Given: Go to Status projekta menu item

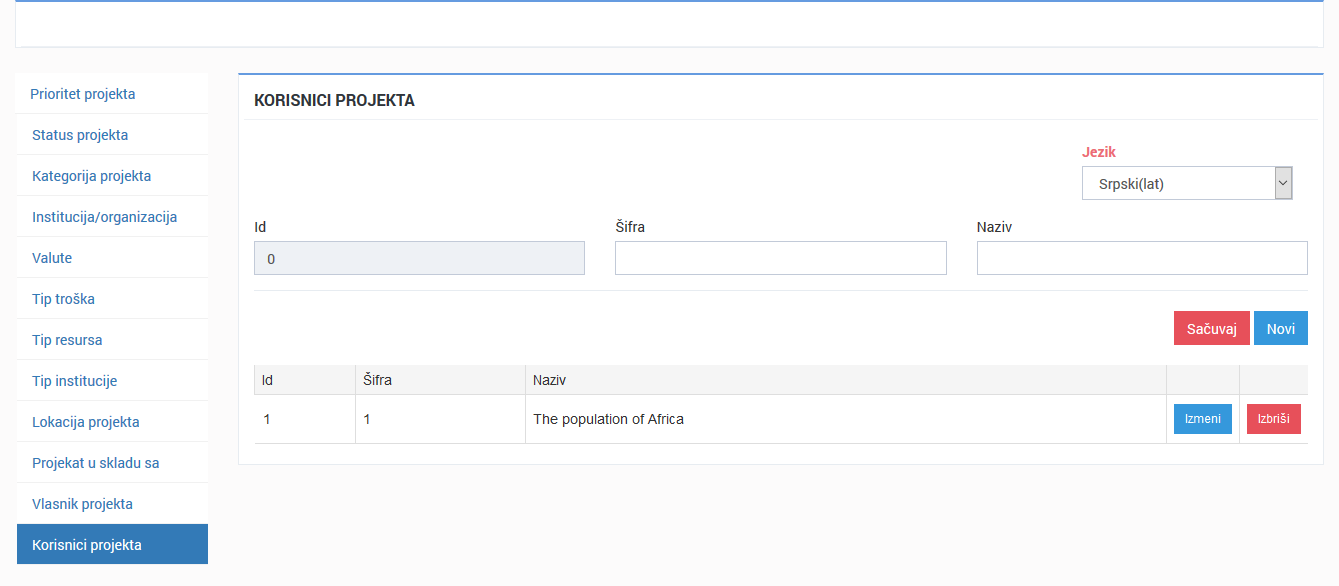Looking at the screenshot, I should [x=80, y=135].
